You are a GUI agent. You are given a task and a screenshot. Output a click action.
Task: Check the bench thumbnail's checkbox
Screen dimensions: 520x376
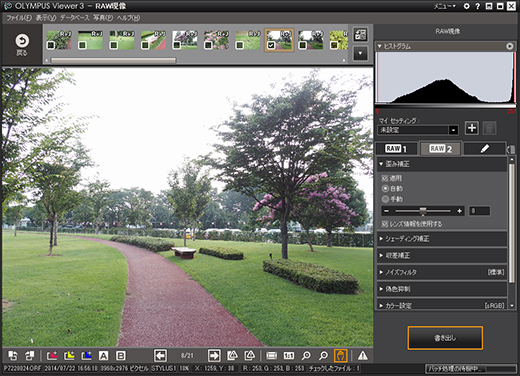[x=145, y=45]
